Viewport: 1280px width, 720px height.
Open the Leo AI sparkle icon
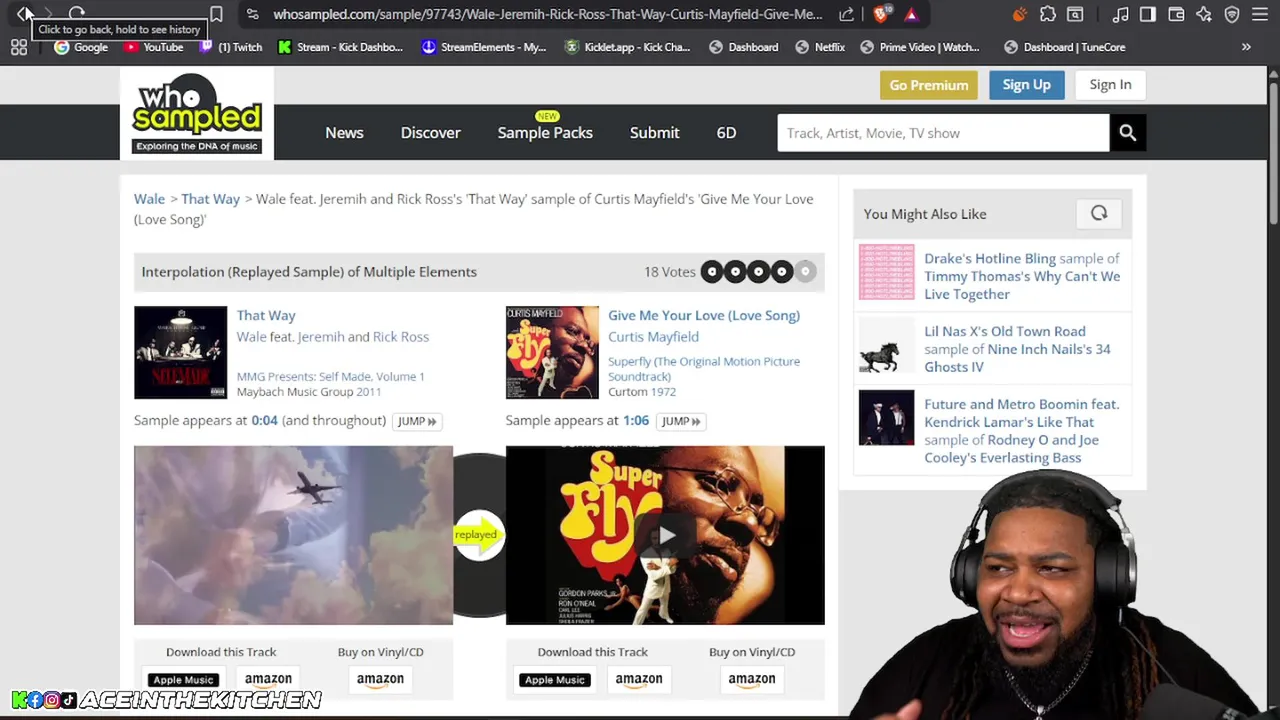point(1204,14)
